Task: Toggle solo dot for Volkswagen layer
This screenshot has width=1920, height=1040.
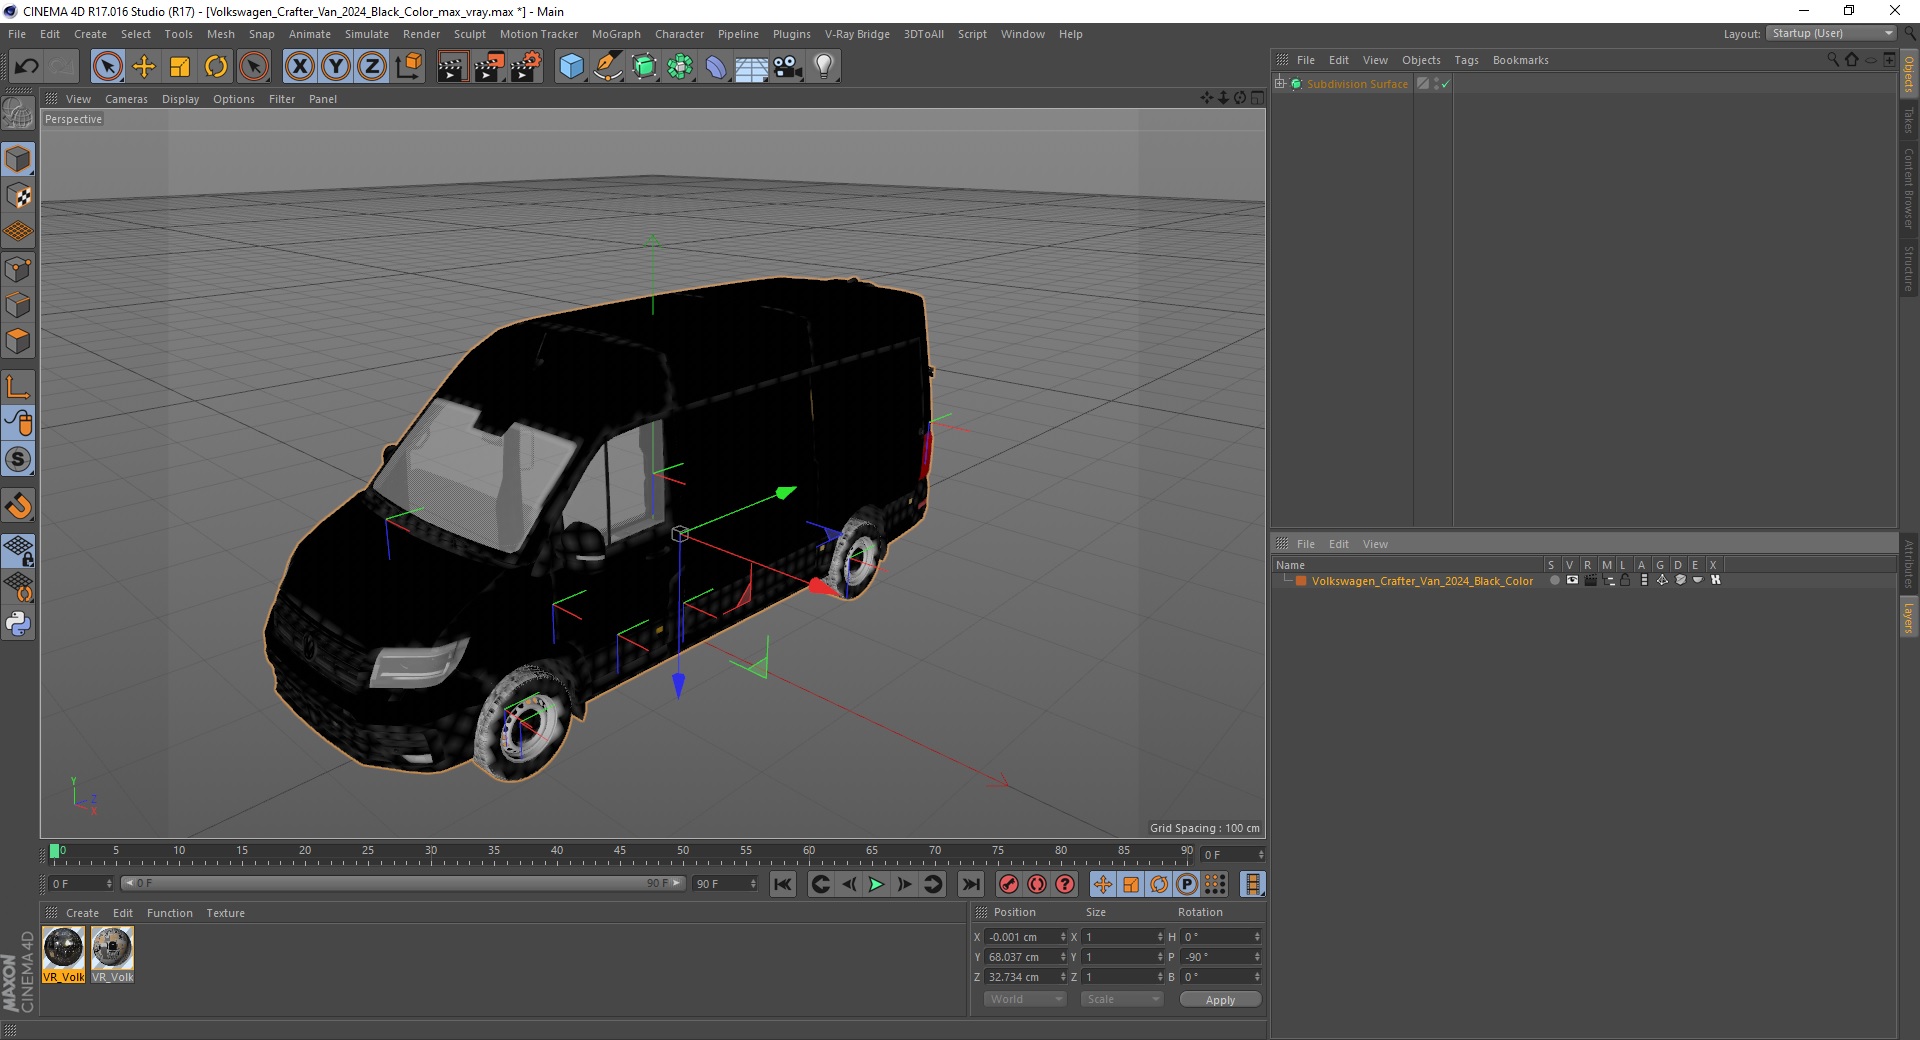Action: [1554, 580]
